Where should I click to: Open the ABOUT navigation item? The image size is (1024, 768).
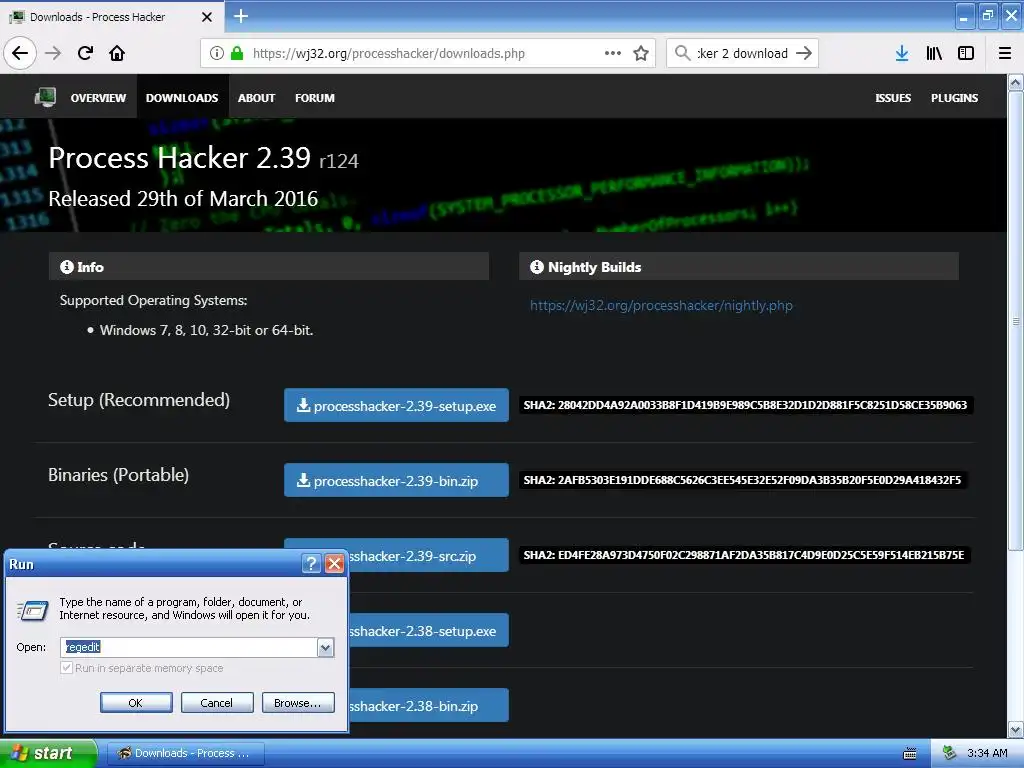tap(256, 98)
